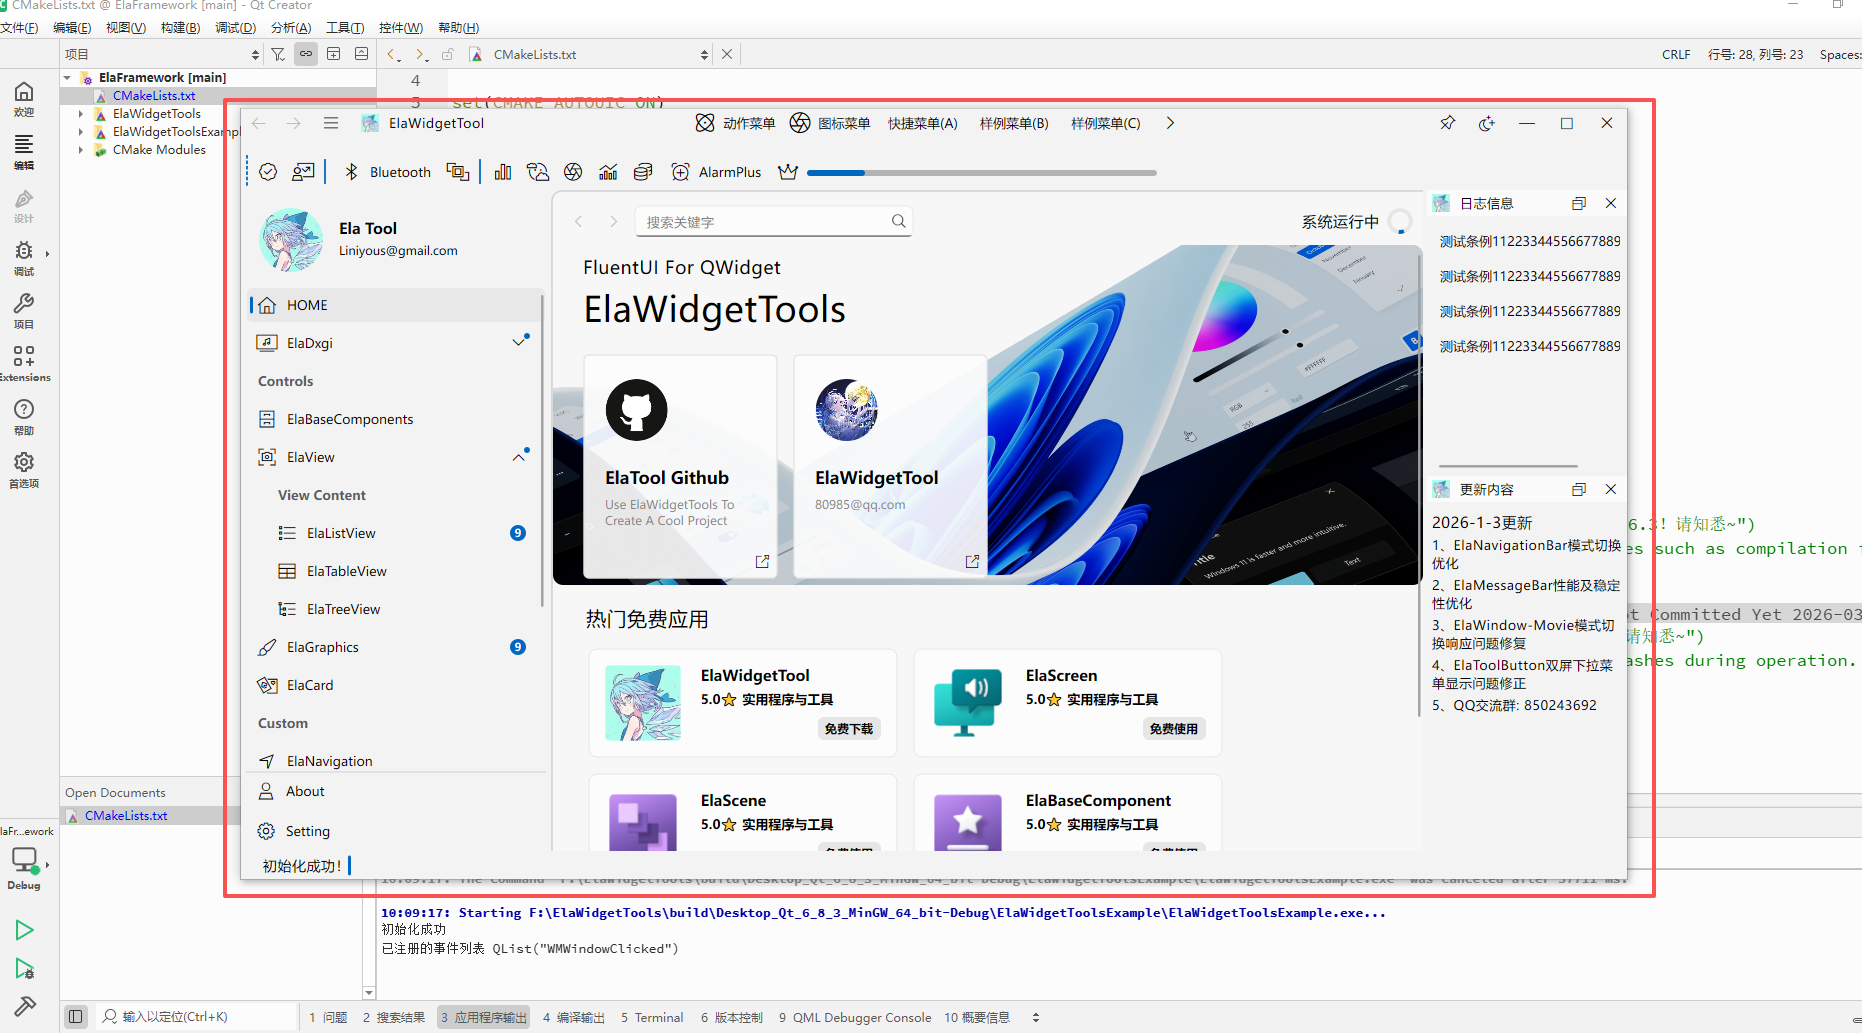This screenshot has height=1033, width=1862.
Task: Click 免费使用 button for ElaScreen
Action: coord(1174,729)
